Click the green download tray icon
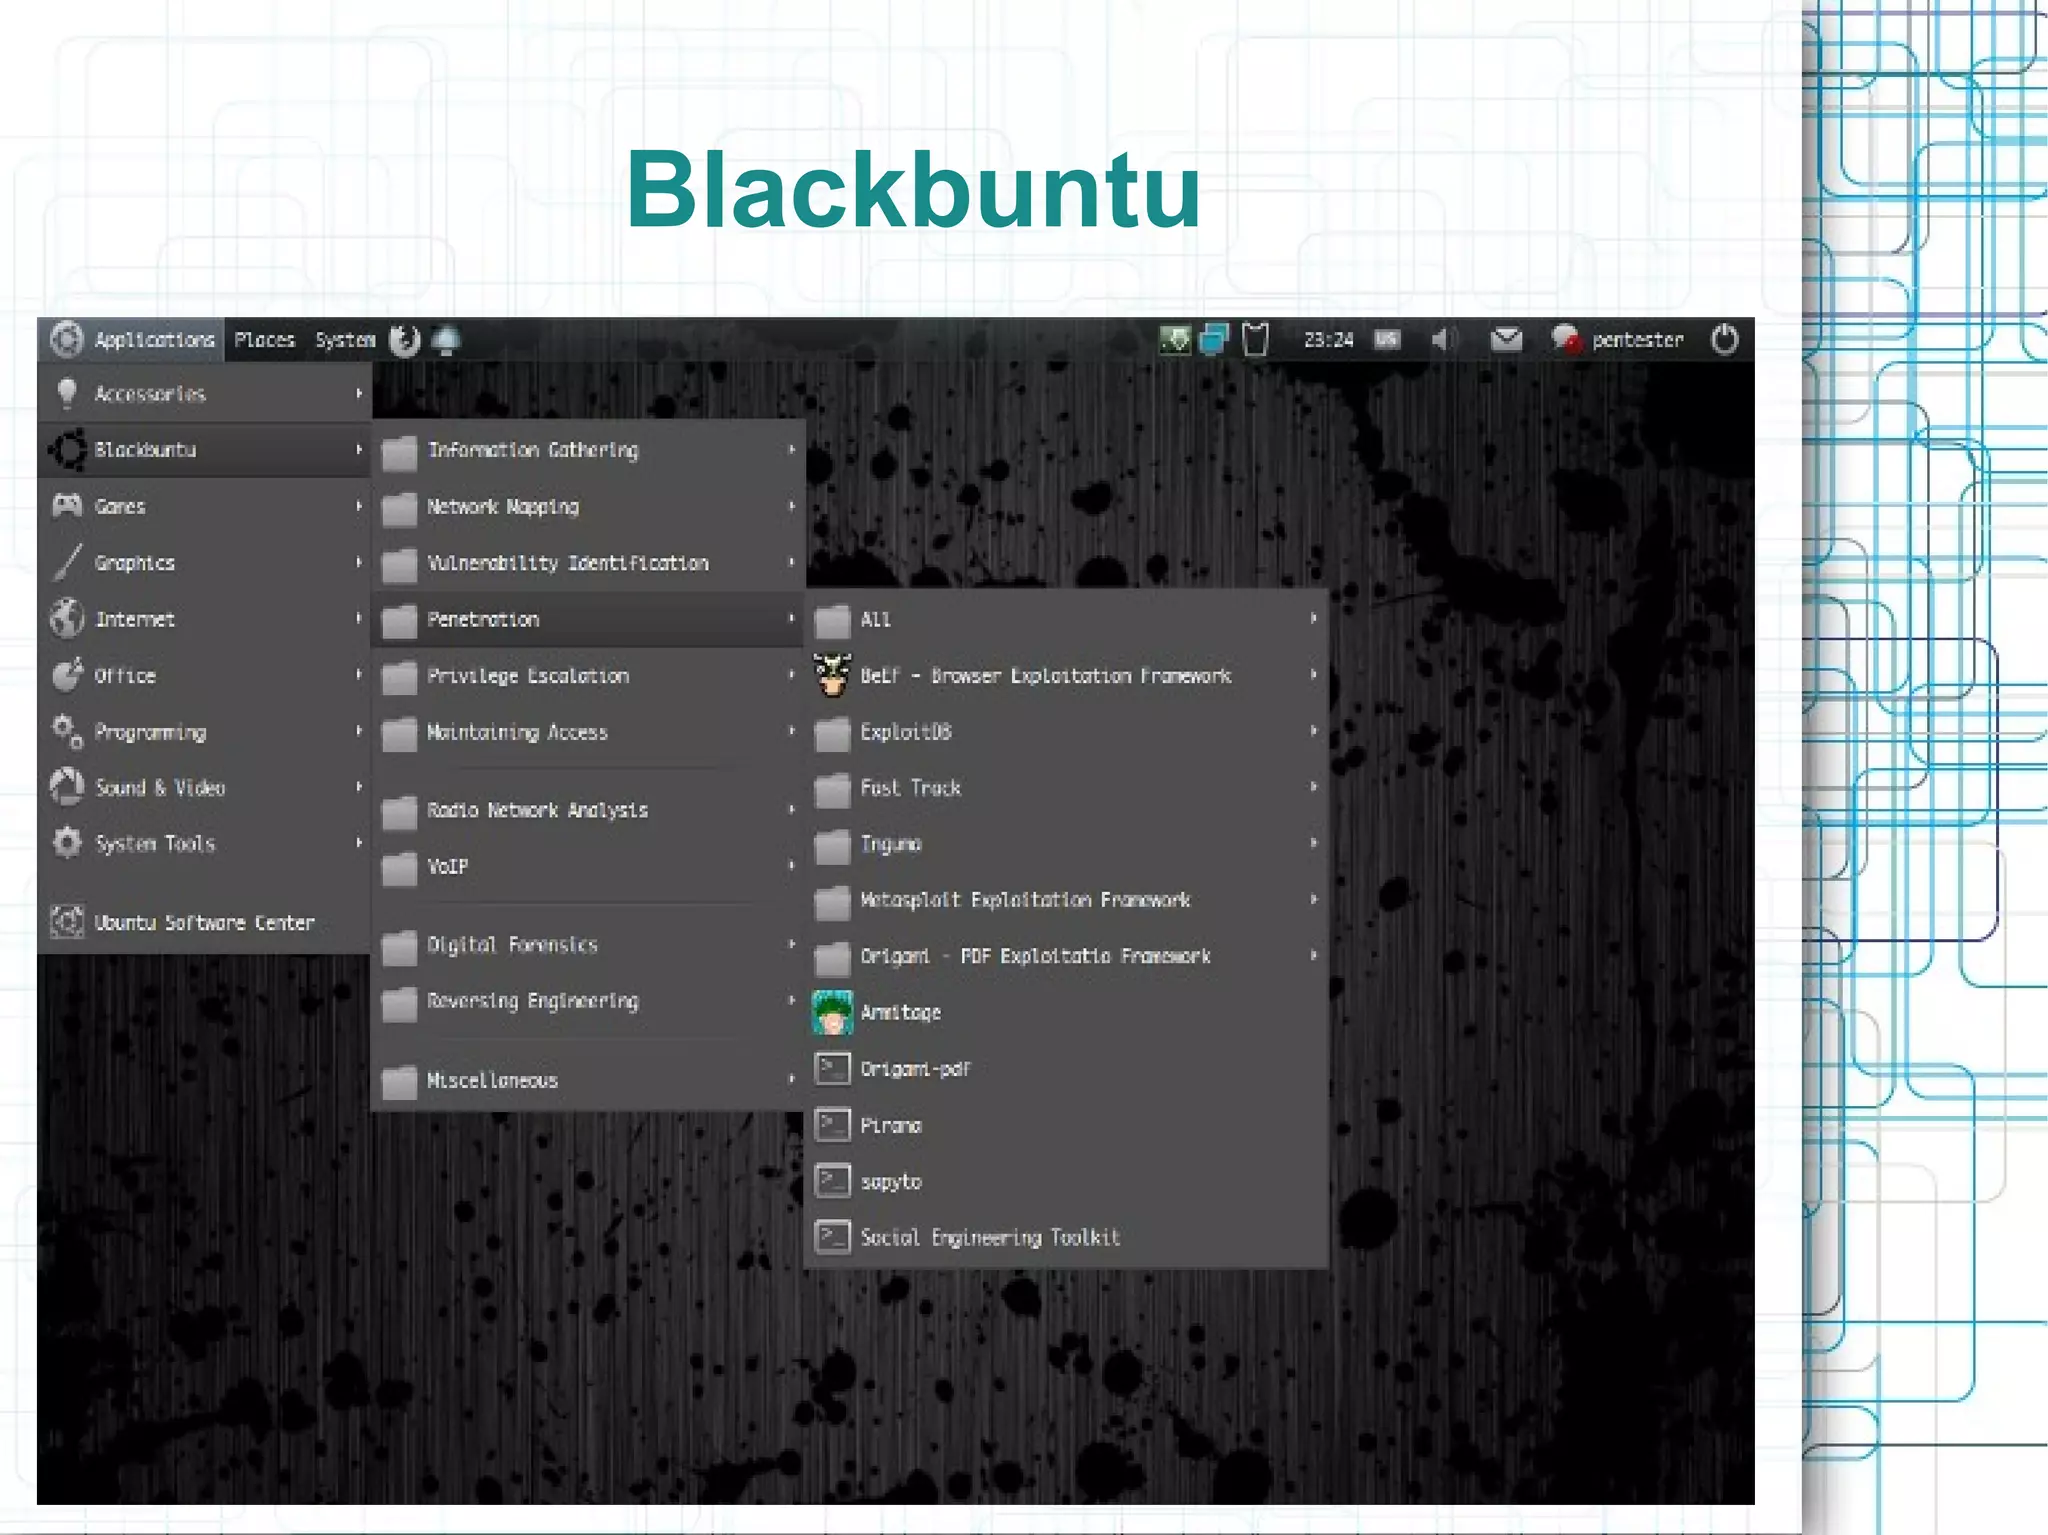Image resolution: width=2048 pixels, height=1535 pixels. click(1175, 340)
